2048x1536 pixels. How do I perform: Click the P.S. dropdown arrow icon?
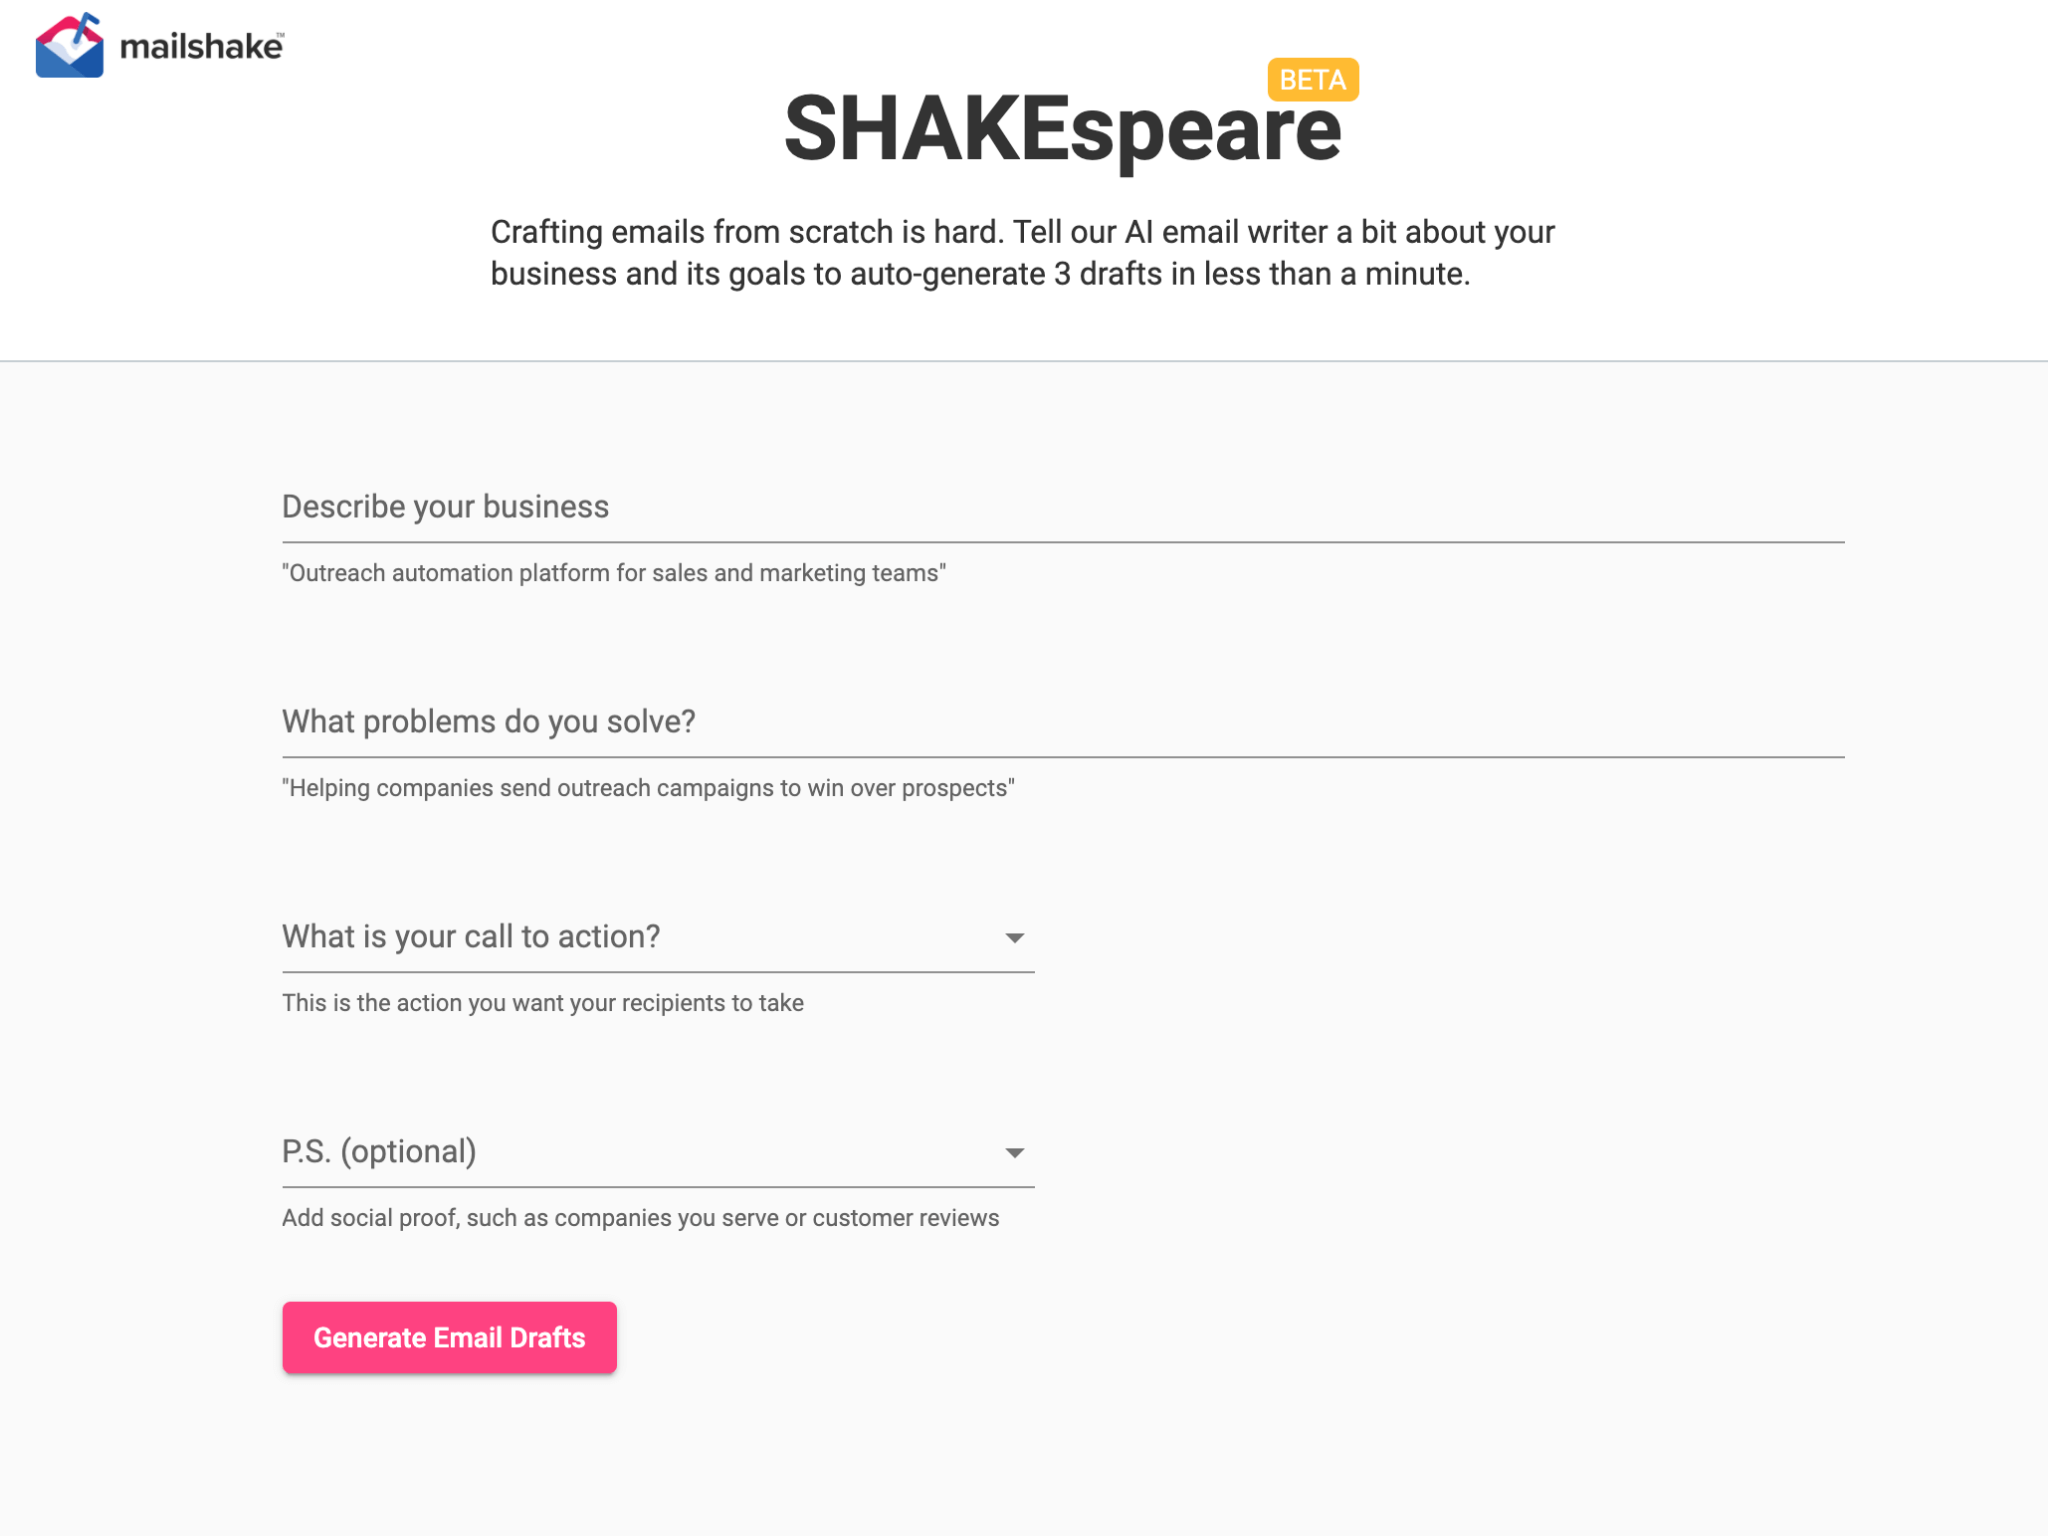(1014, 1153)
